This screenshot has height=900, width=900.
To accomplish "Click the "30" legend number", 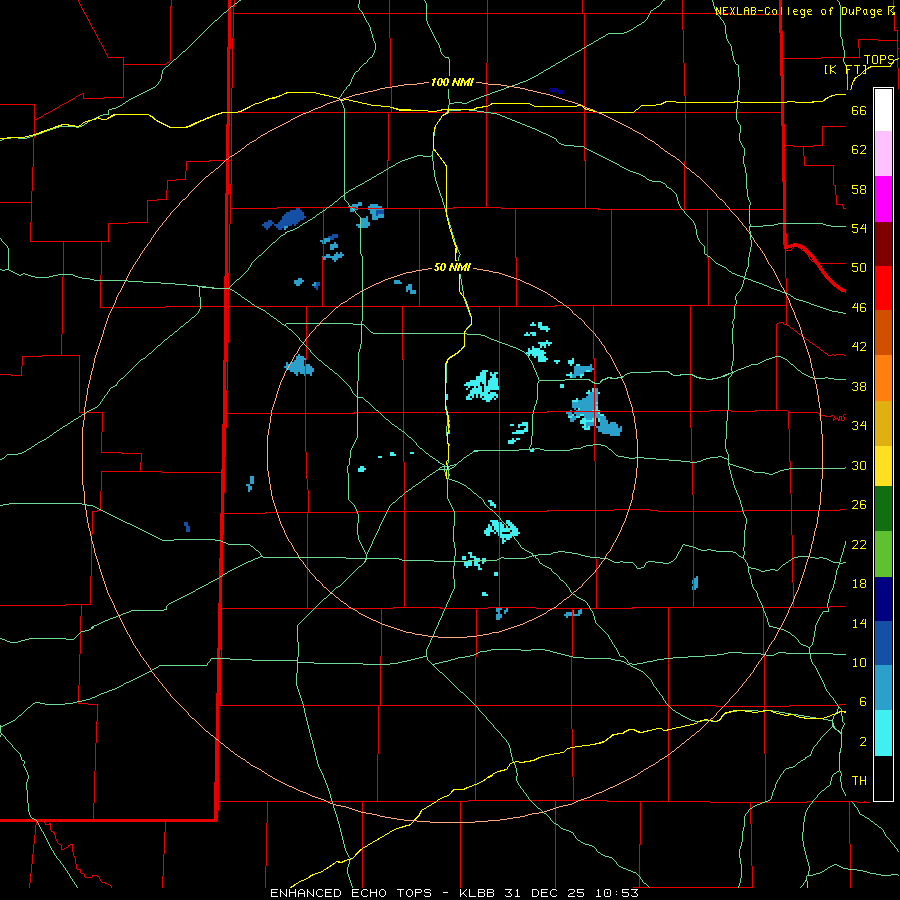I will (x=859, y=465).
